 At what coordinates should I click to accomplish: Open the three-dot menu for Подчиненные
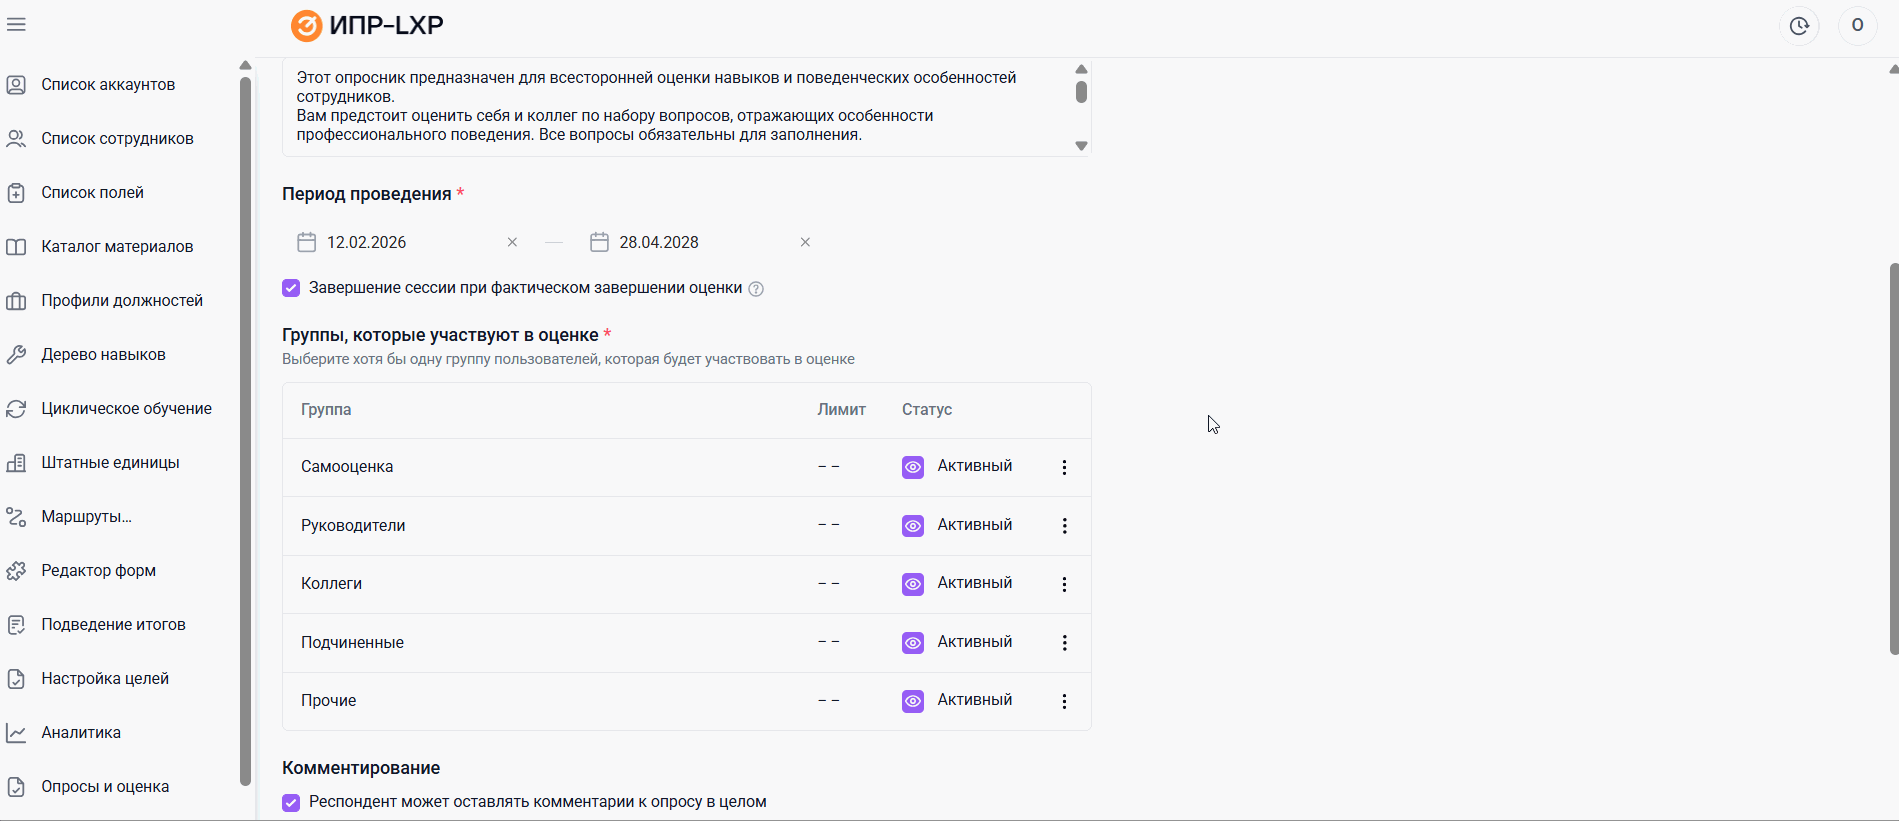pyautogui.click(x=1064, y=643)
